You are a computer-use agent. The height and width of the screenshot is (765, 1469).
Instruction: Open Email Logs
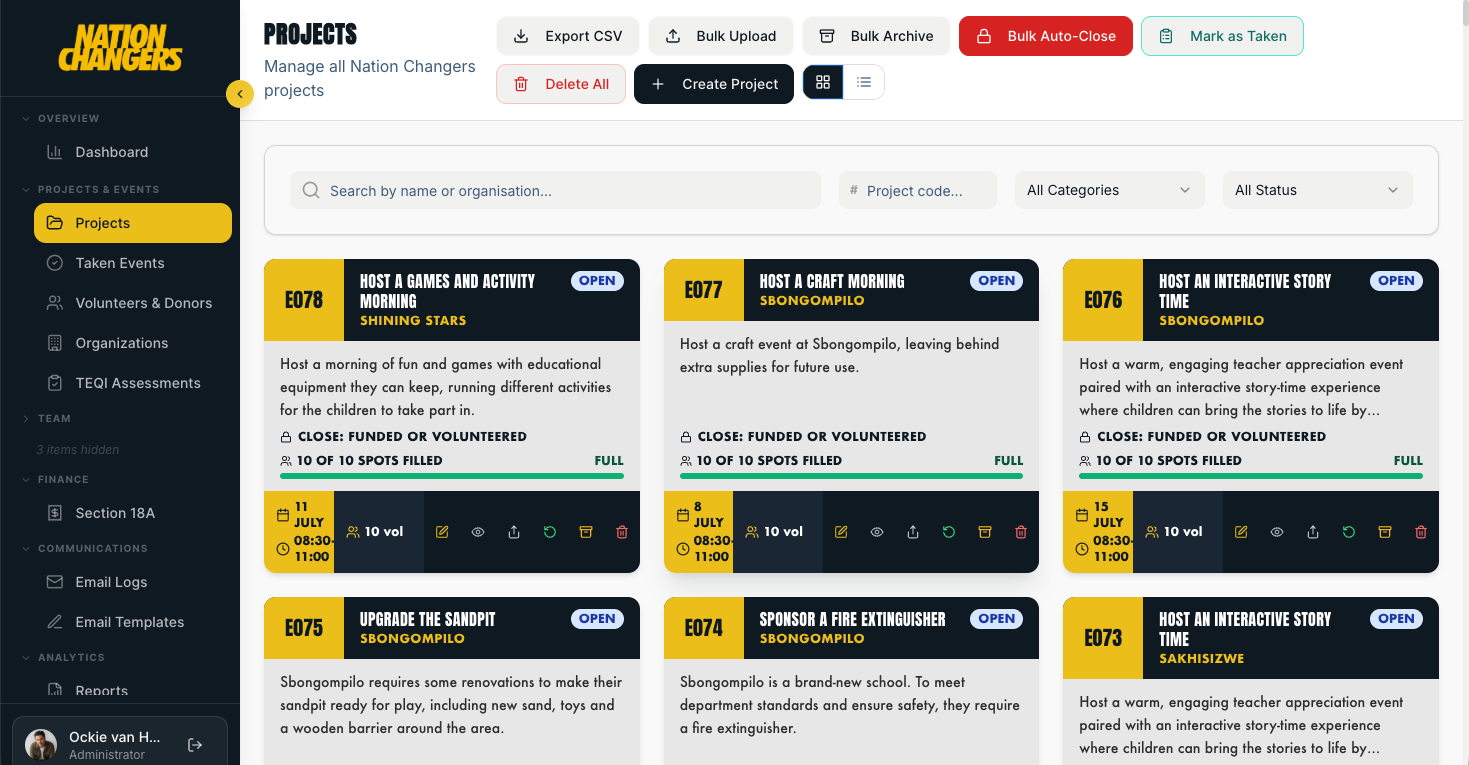point(133,582)
